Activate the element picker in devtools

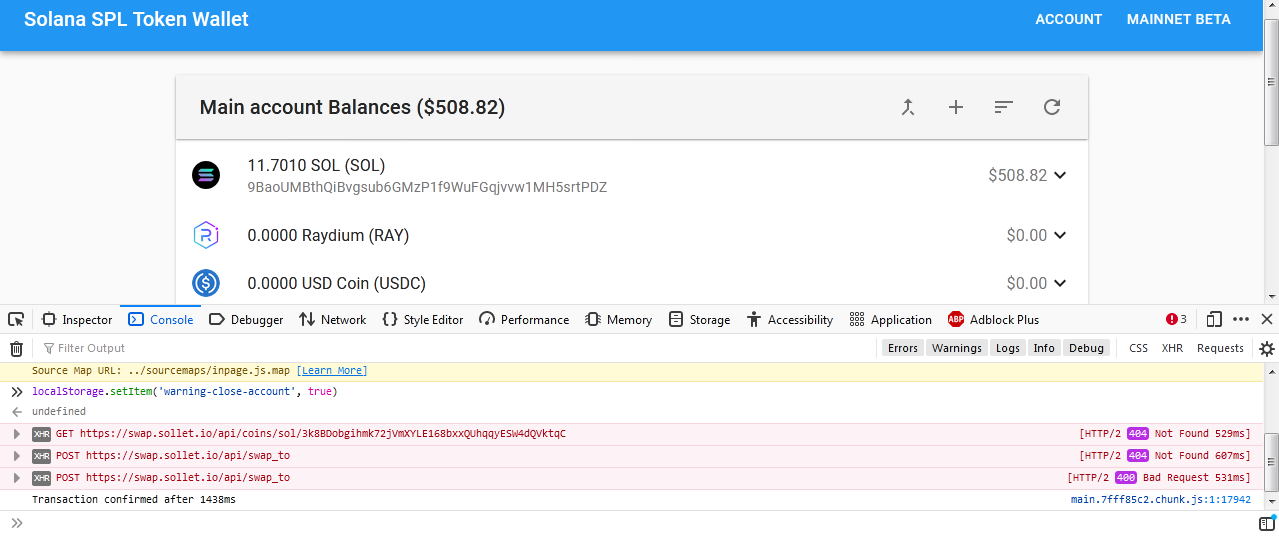[x=16, y=319]
